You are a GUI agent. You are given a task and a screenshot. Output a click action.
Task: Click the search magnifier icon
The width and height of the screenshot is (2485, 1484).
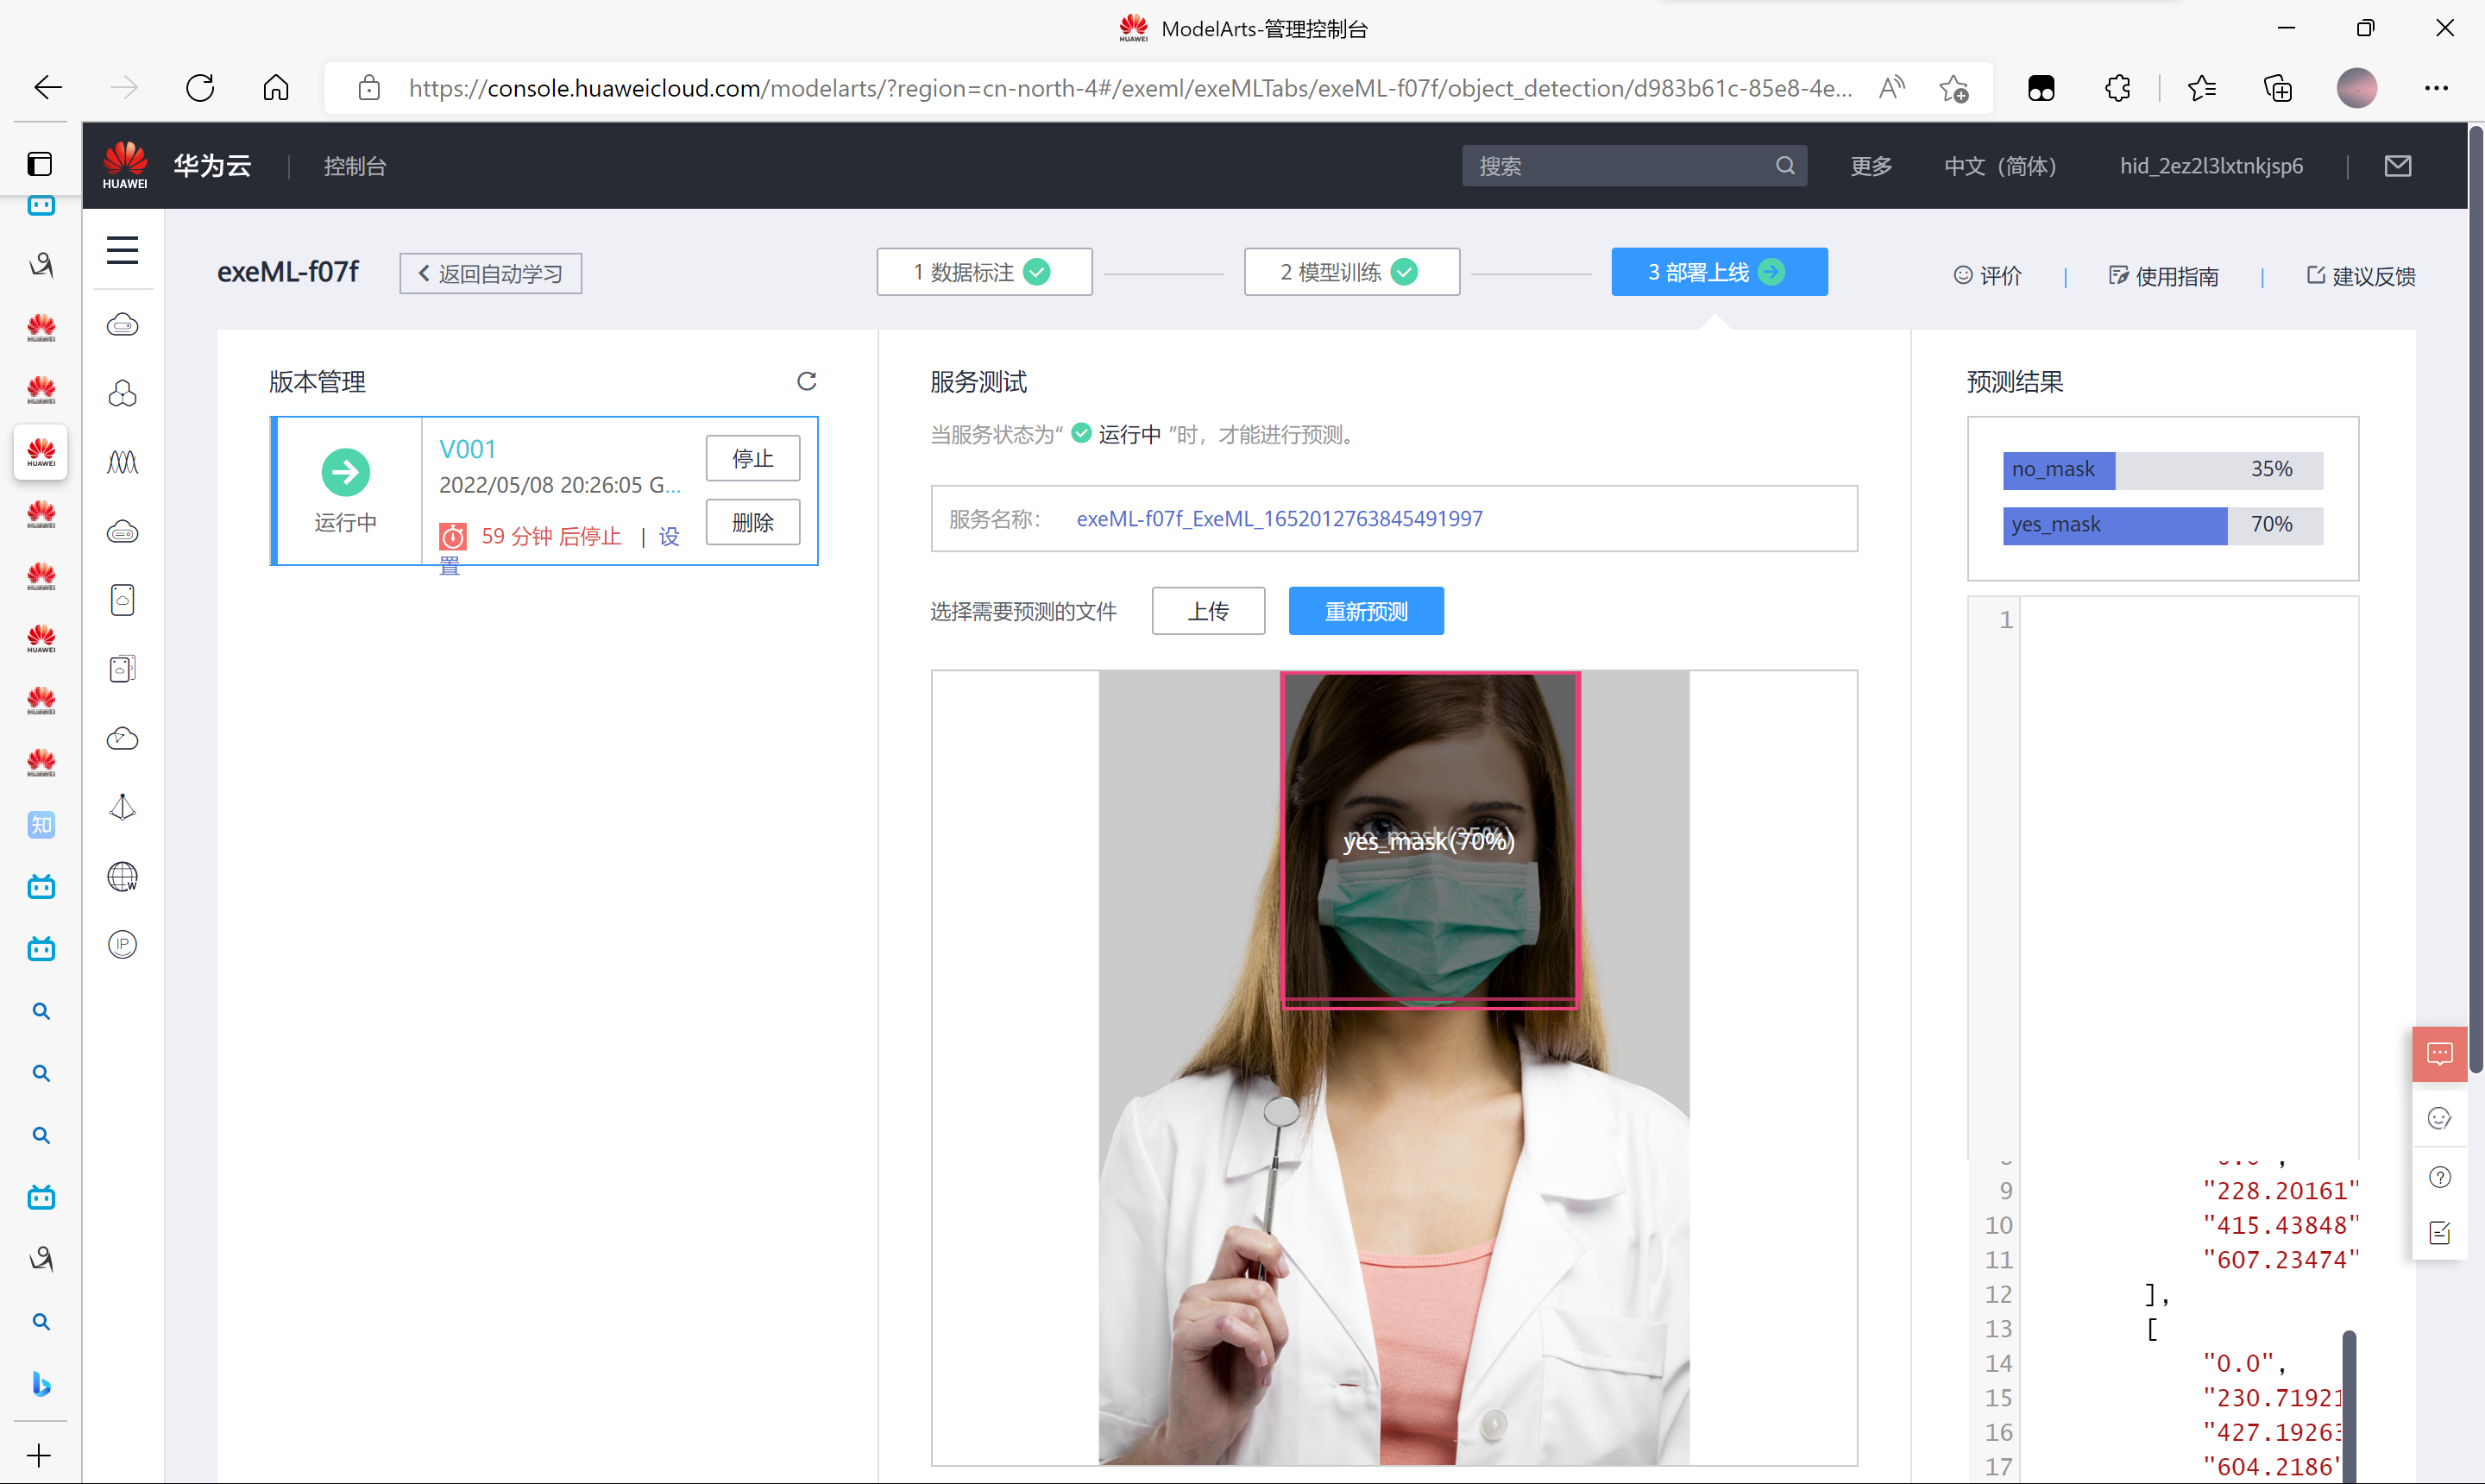(1784, 166)
